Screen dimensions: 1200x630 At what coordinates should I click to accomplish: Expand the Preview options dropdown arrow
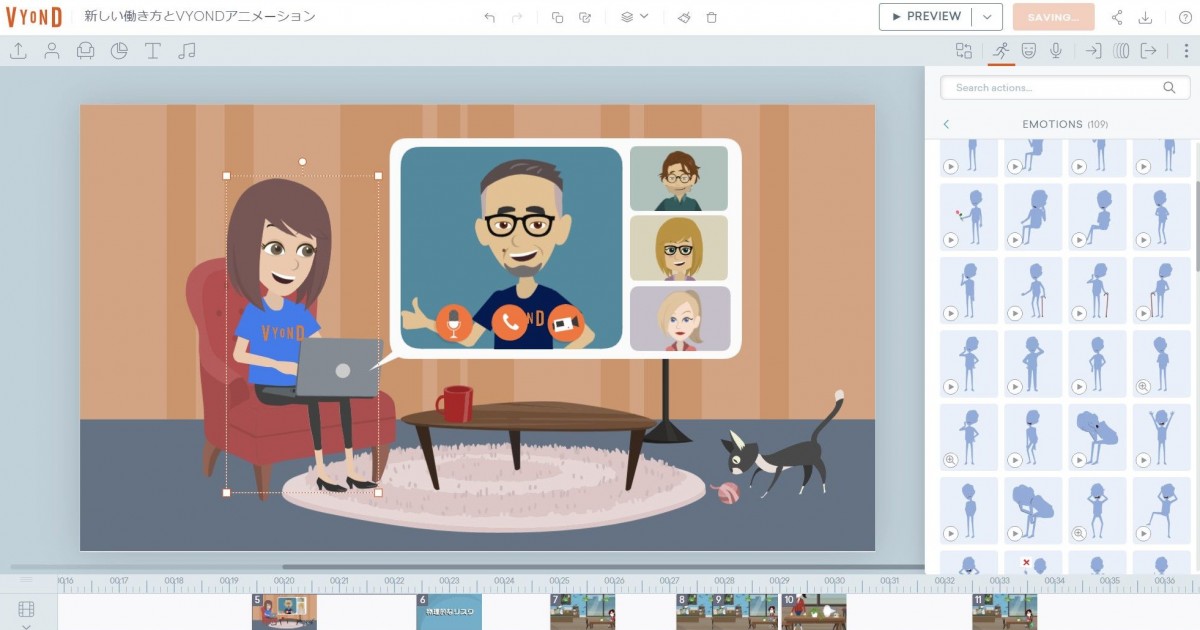[x=987, y=17]
